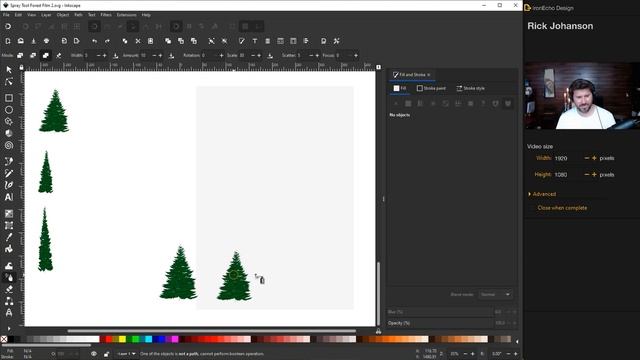The width and height of the screenshot is (640, 360).
Task: Click the Cut scissors icon
Action: point(138,41)
